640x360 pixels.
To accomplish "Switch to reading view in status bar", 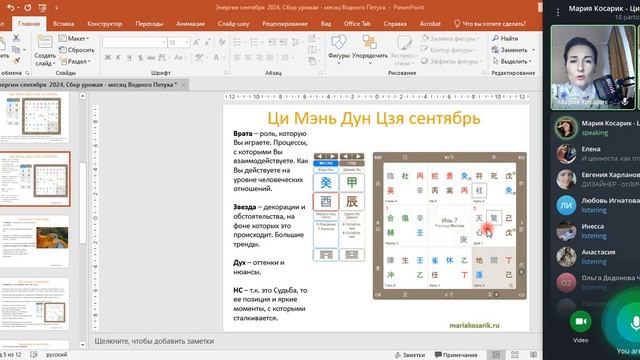I will (x=533, y=355).
